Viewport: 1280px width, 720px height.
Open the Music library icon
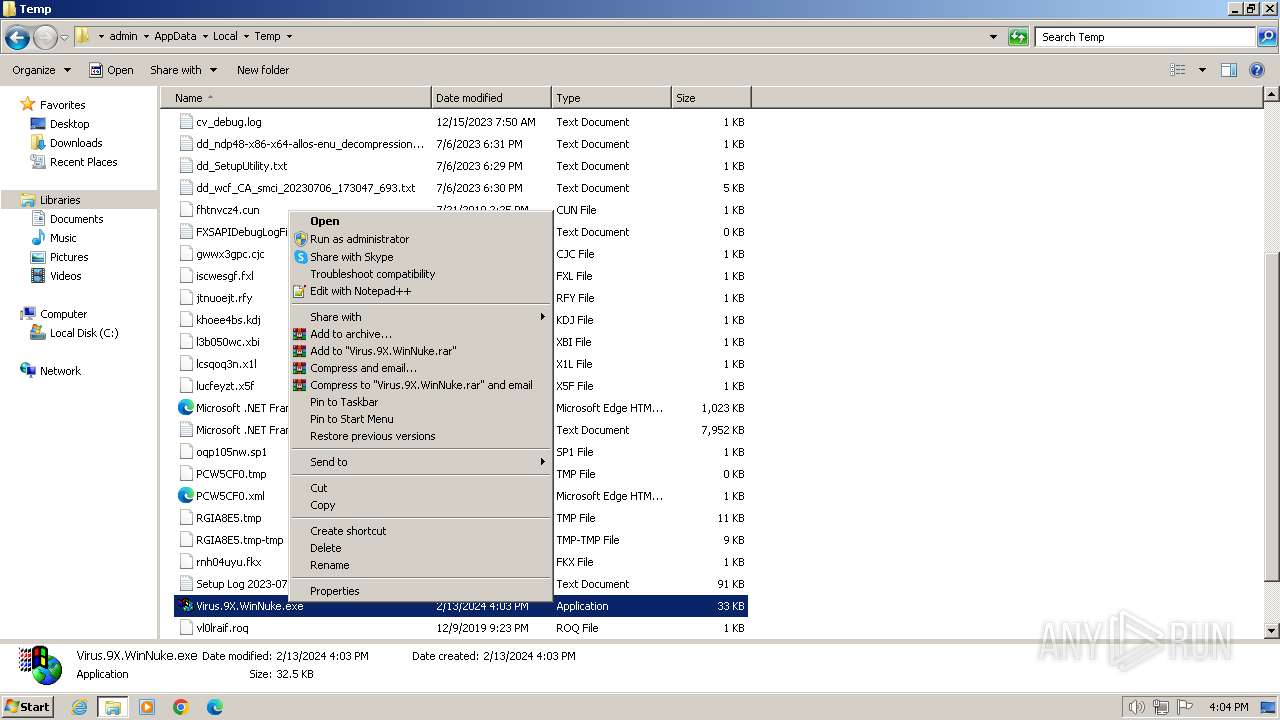[38, 238]
